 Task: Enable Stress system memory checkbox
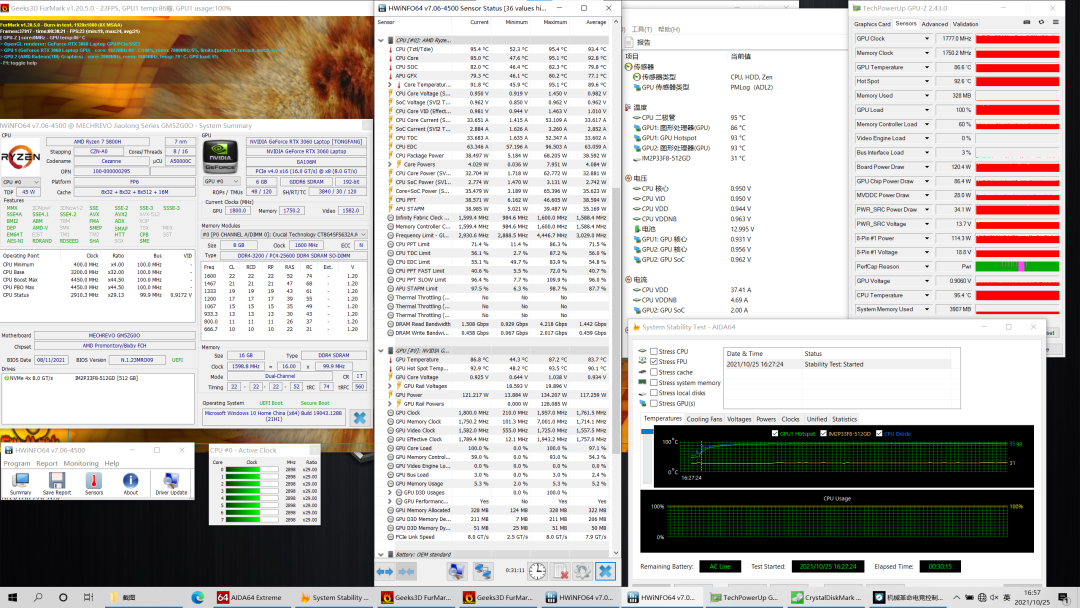(654, 383)
